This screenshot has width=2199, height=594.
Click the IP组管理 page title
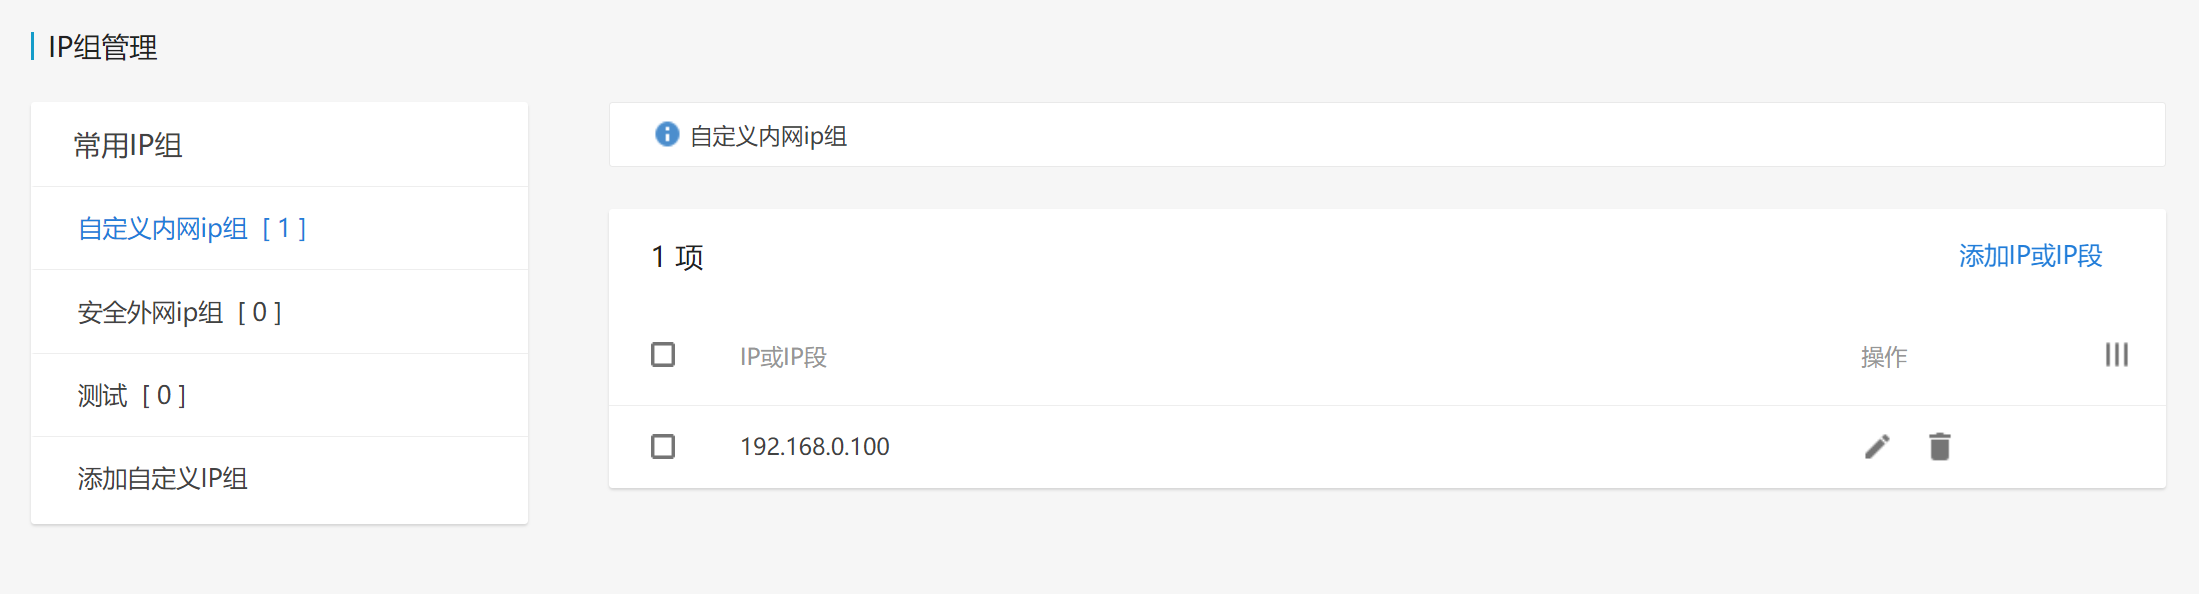[x=103, y=47]
